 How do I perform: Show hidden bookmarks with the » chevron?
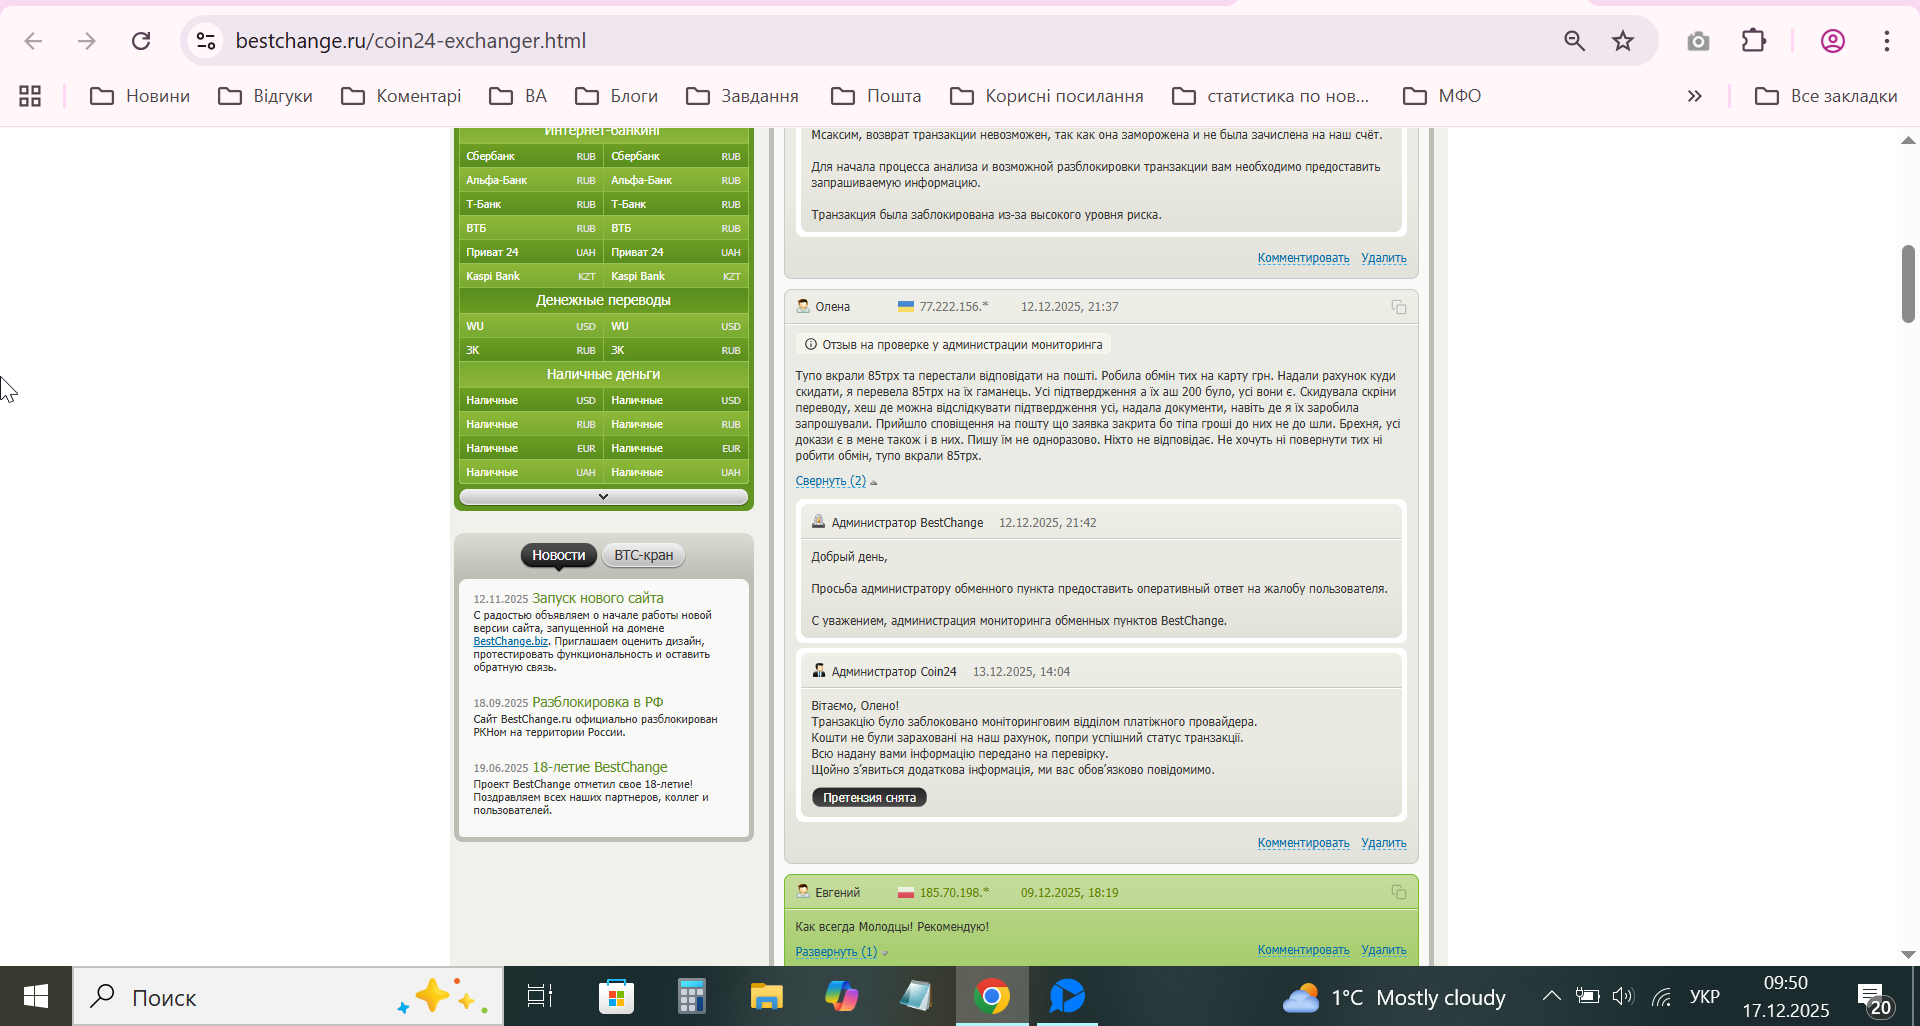(1694, 96)
